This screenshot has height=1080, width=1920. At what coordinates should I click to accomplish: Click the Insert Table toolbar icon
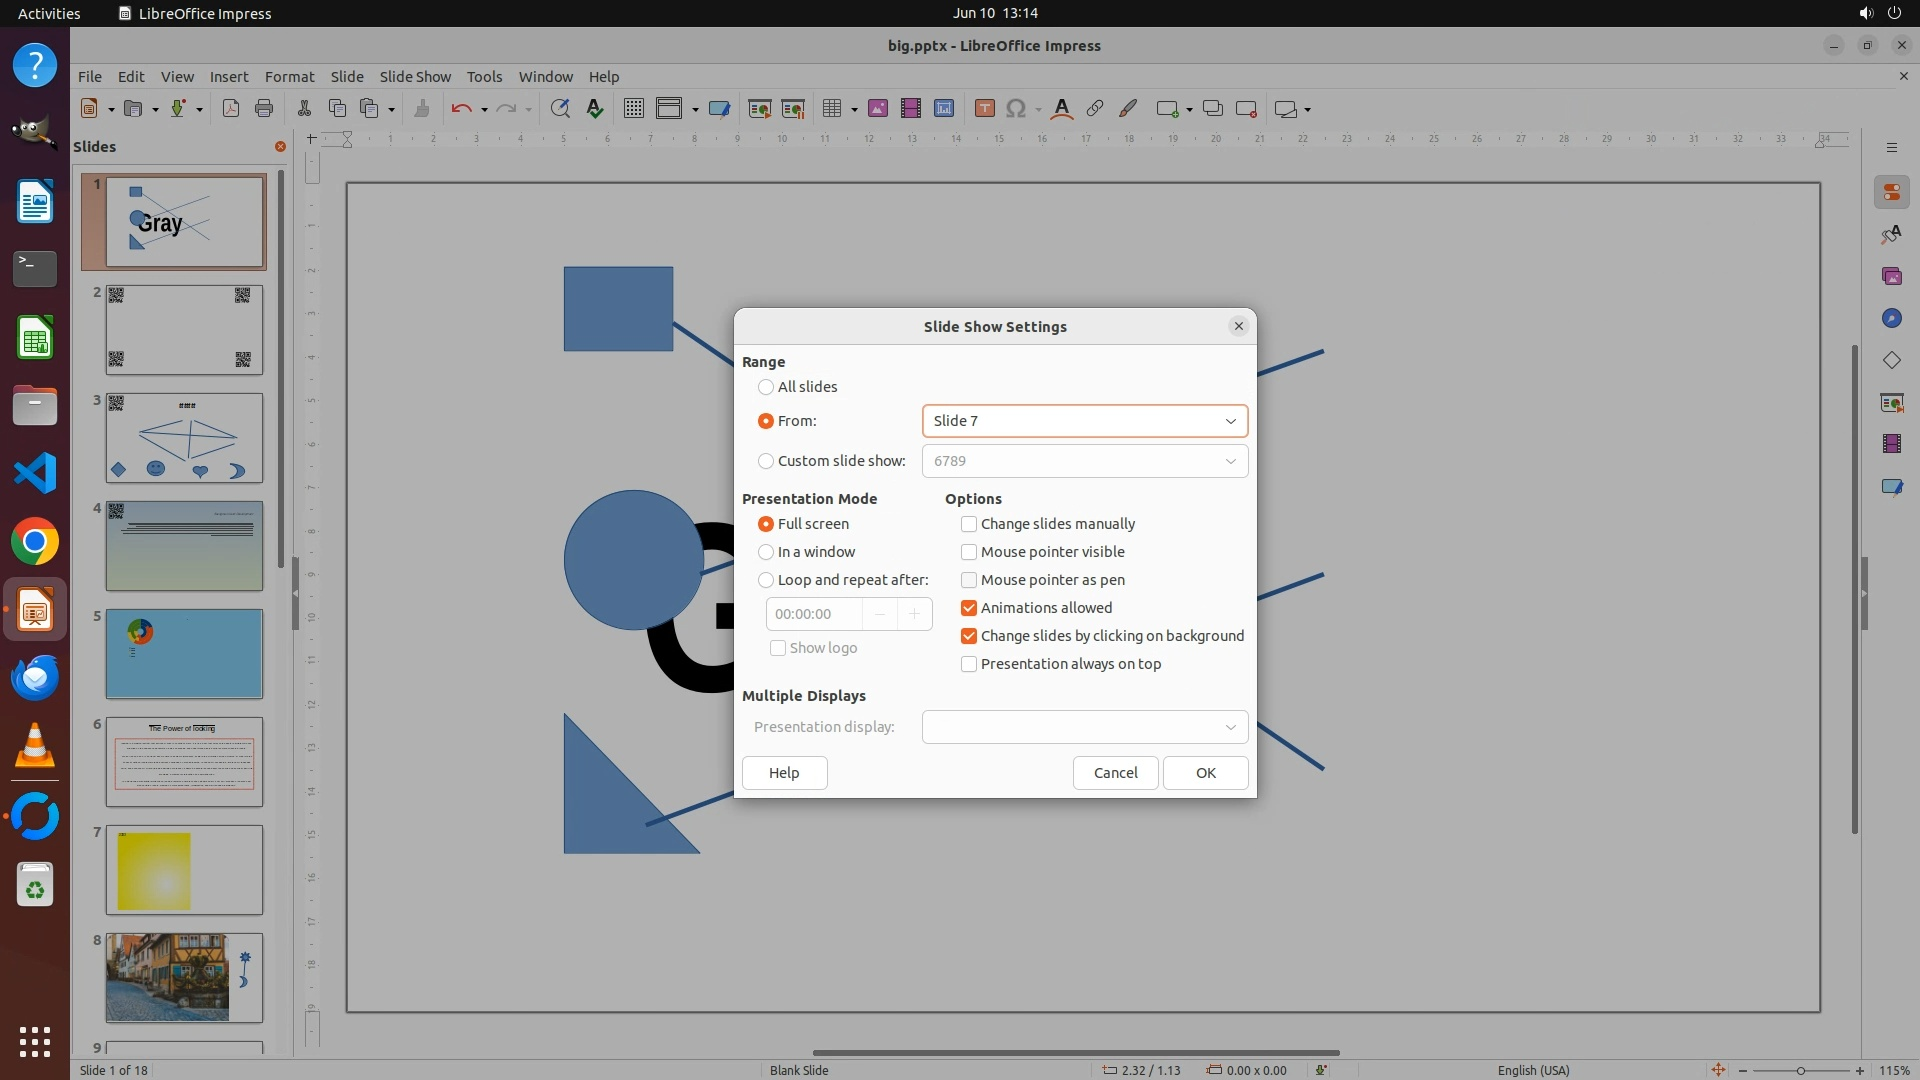831,109
